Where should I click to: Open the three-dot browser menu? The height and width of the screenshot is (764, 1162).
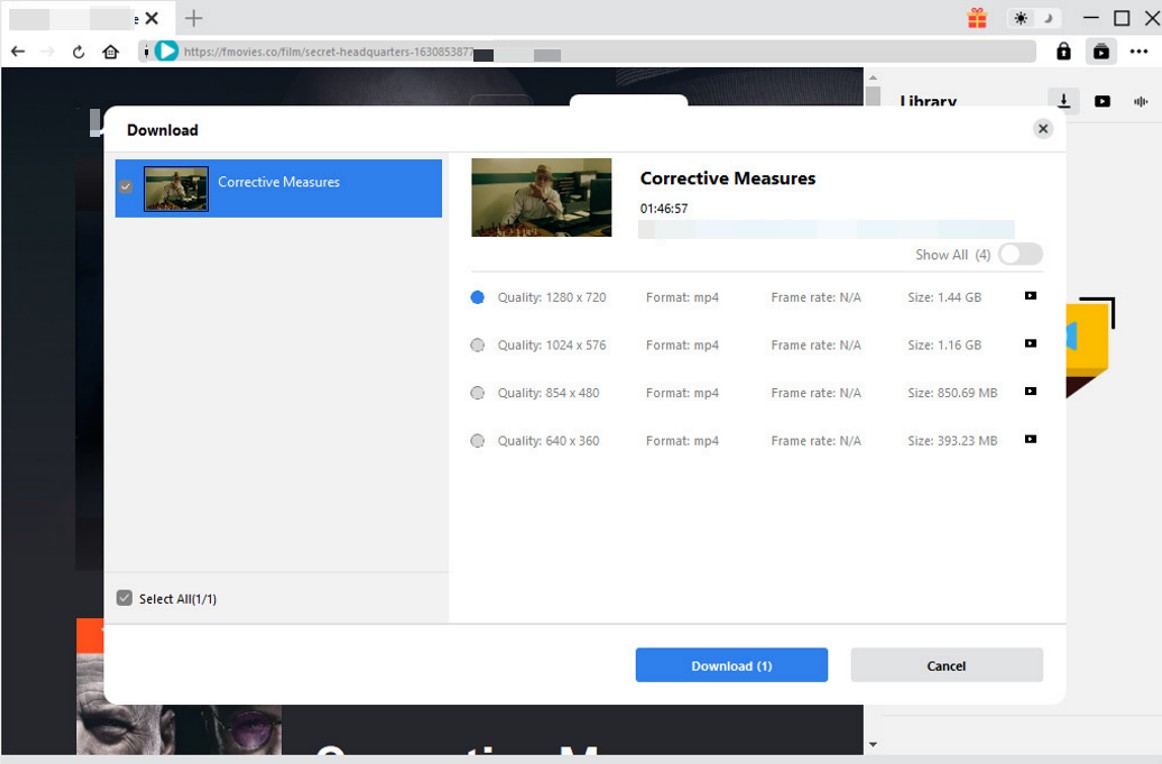[x=1139, y=50]
